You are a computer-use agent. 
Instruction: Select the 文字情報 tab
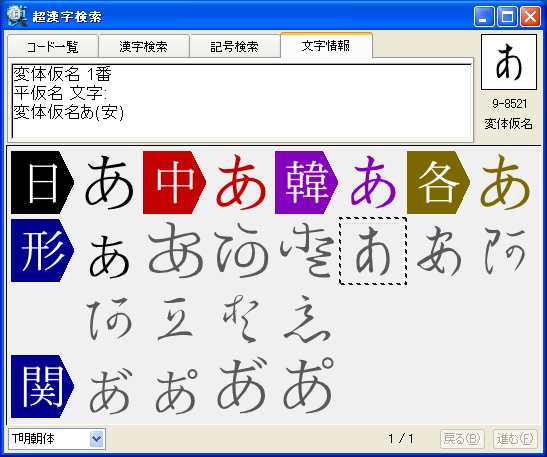click(x=326, y=45)
